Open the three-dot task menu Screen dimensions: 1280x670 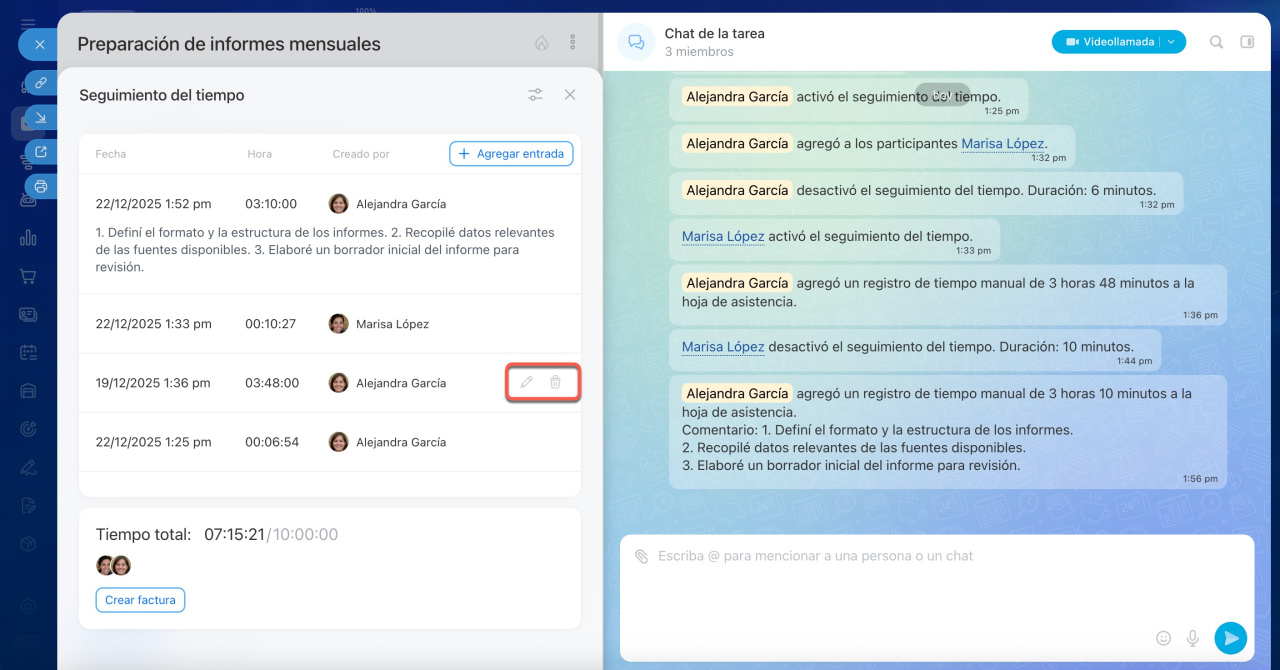[572, 43]
